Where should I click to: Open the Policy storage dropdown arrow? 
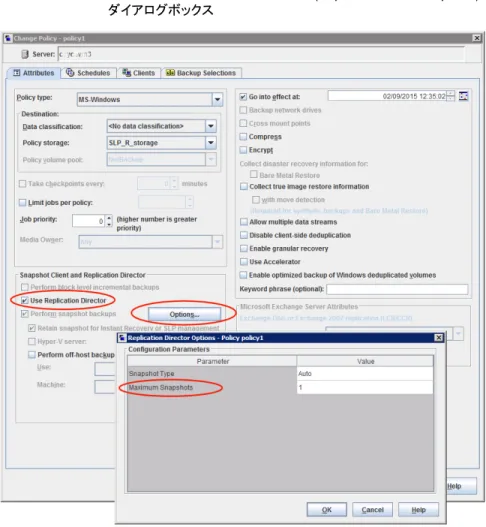pos(211,143)
